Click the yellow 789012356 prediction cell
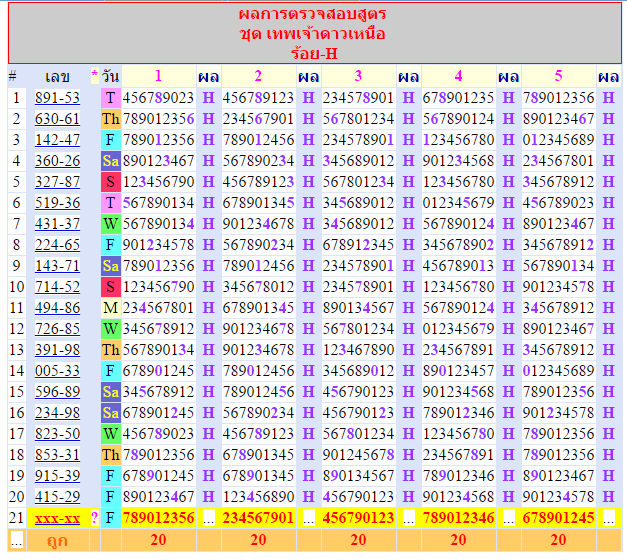This screenshot has height=560, width=627. click(158, 518)
